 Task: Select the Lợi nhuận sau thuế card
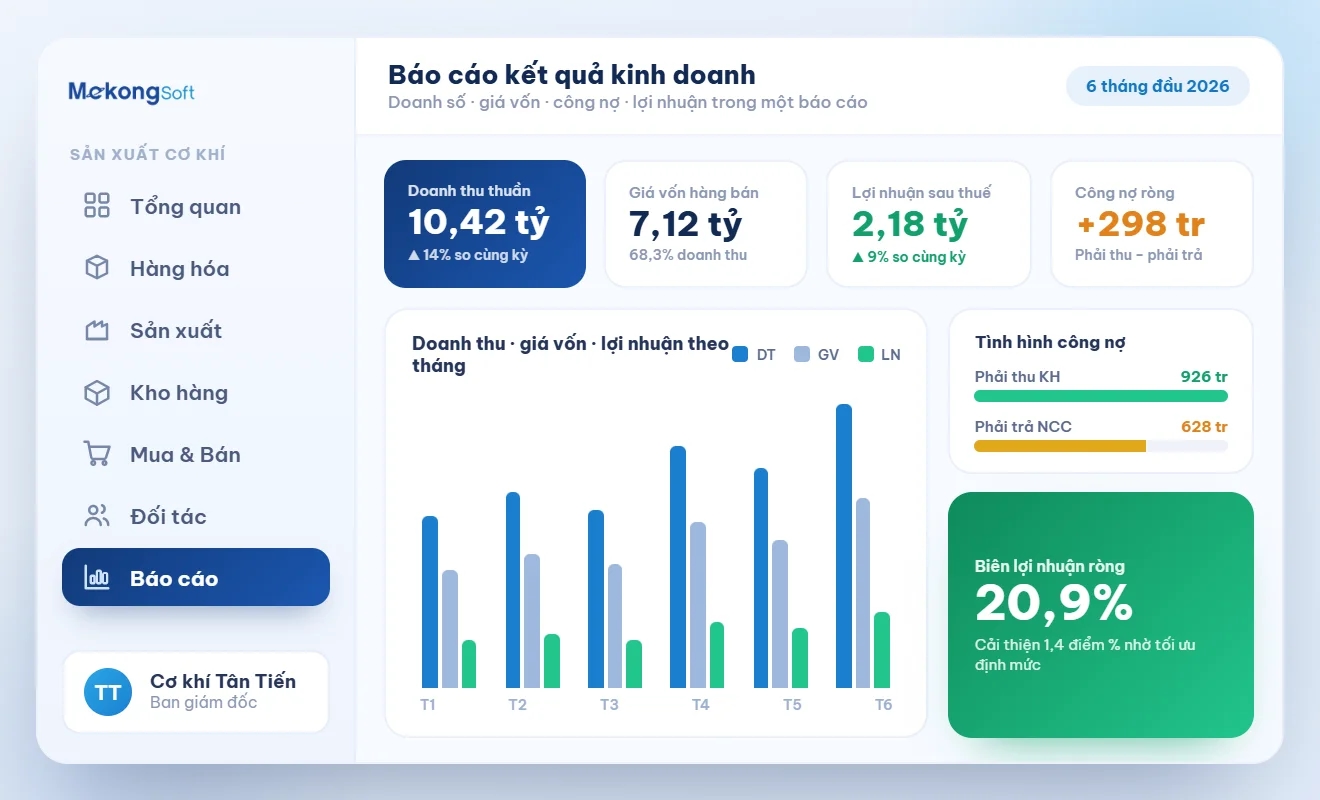click(x=929, y=224)
